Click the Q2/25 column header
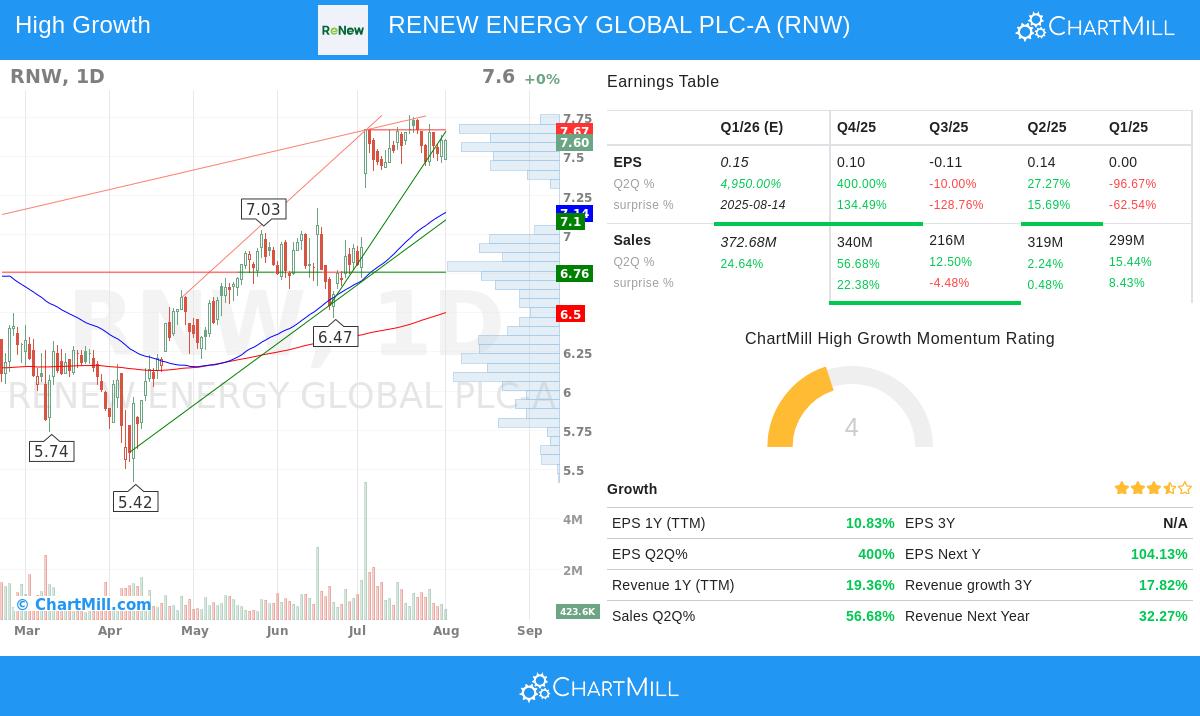1200x716 pixels. point(1047,127)
